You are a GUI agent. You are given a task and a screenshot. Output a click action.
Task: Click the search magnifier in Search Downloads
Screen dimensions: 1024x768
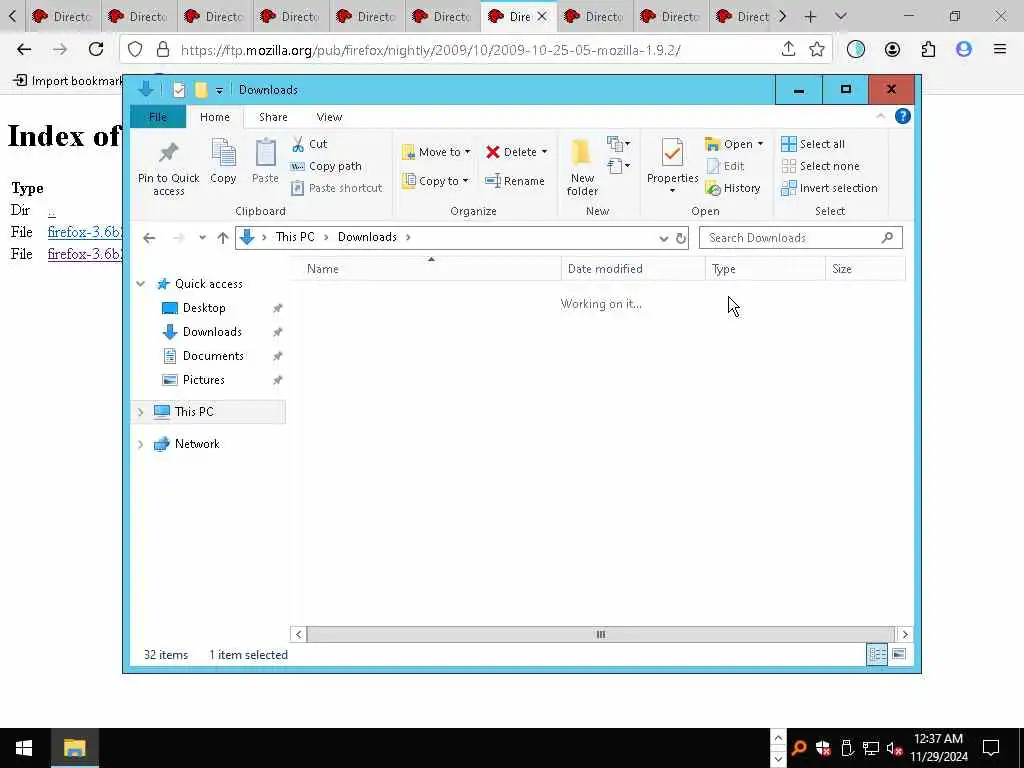887,238
